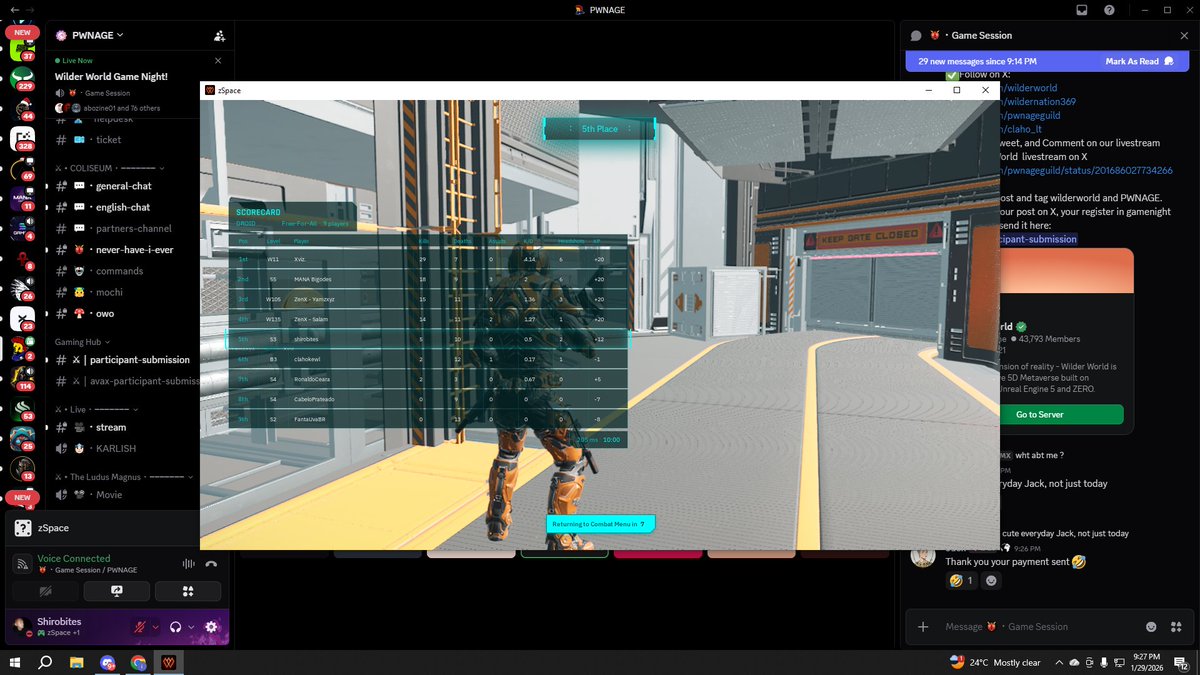This screenshot has height=675, width=1200.
Task: Expand PWNAGE server menu dropdown
Action: (x=120, y=35)
